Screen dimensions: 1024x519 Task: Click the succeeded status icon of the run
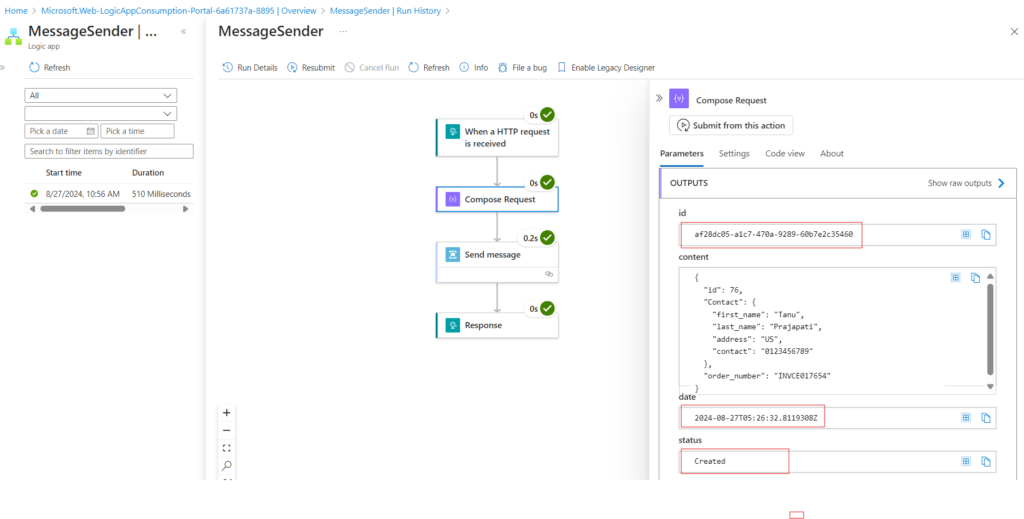34,194
